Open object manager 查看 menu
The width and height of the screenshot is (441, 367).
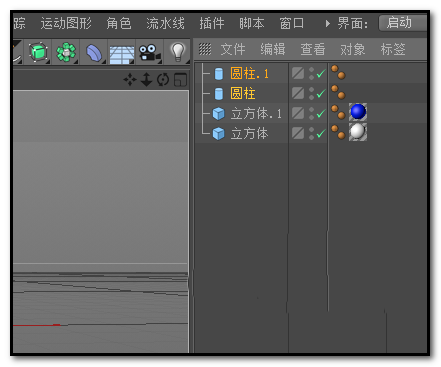(313, 49)
